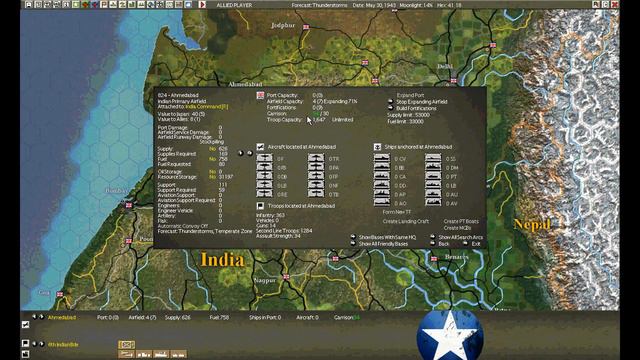Click British flag icon beside Port Capacity
640x360 pixels.
click(x=260, y=96)
